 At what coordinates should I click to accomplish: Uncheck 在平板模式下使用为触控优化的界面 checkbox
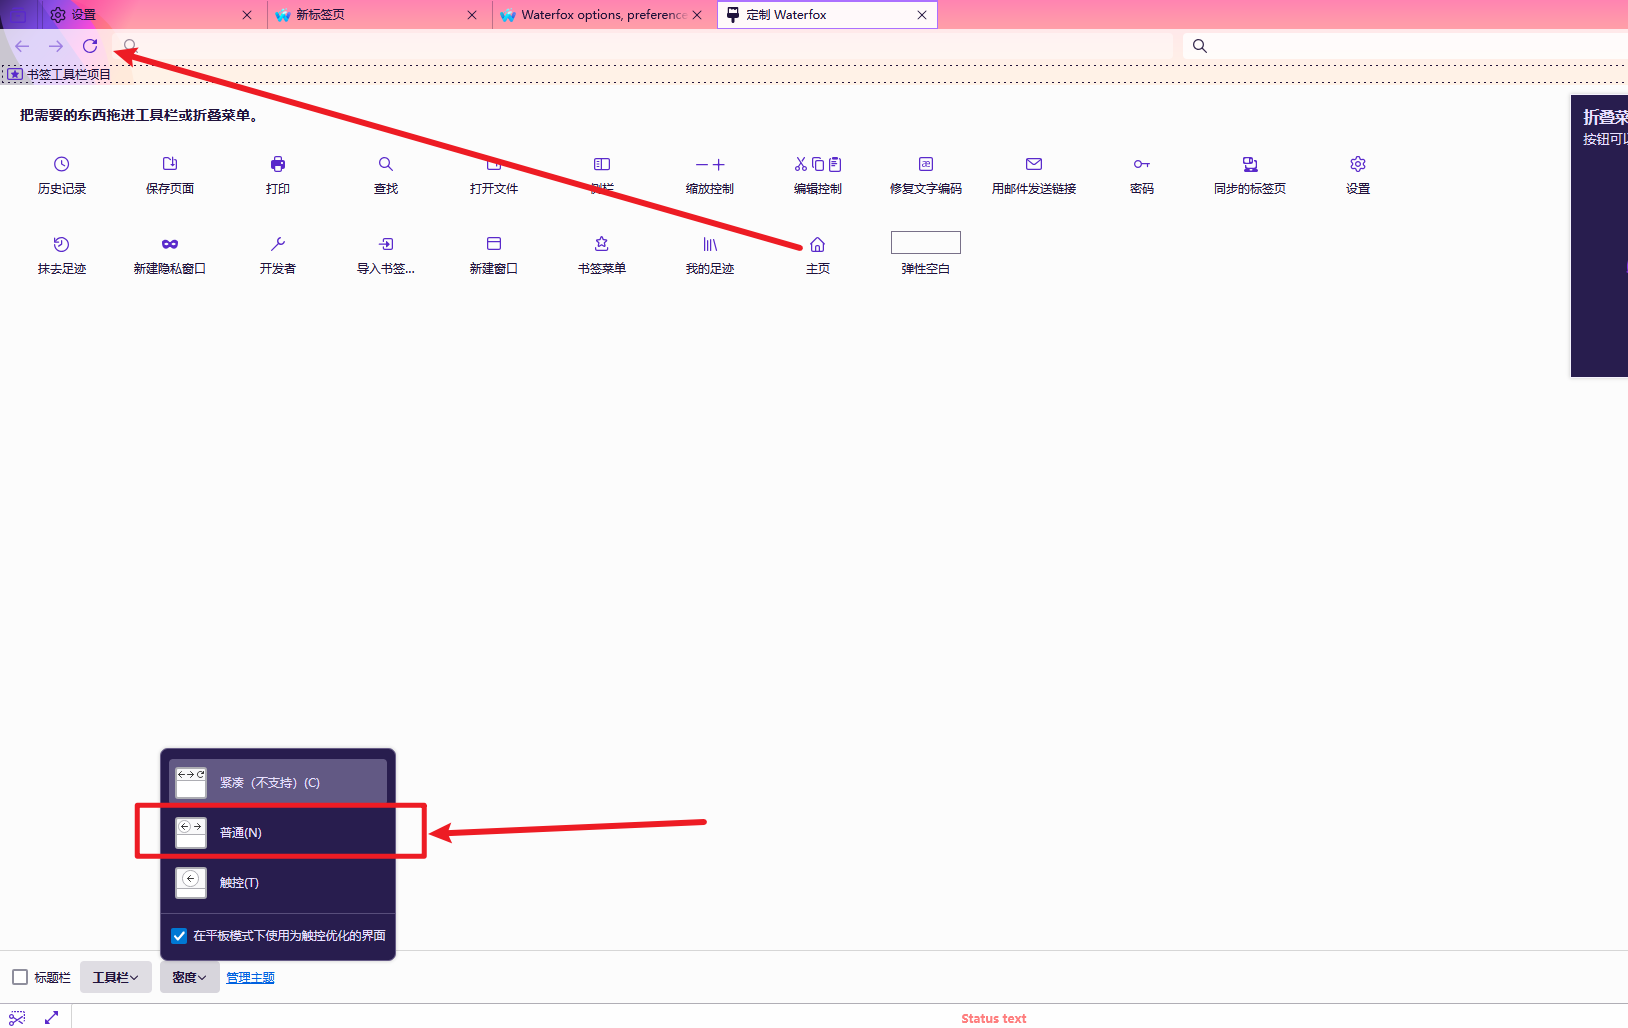[179, 936]
